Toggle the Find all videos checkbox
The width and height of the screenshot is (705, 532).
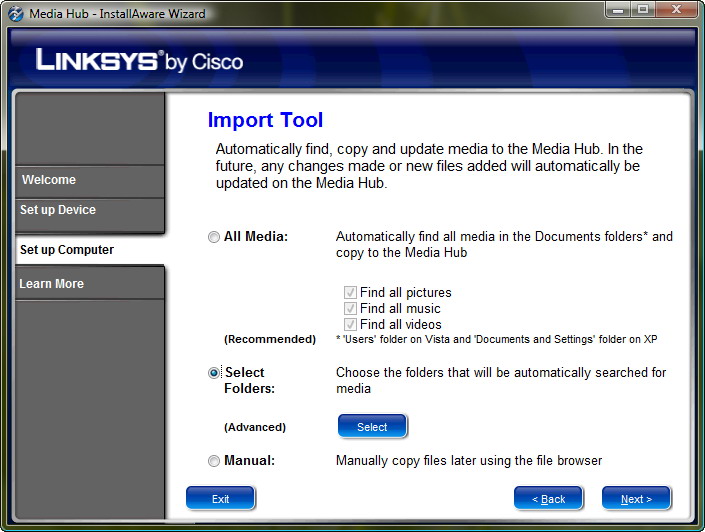pyautogui.click(x=350, y=325)
